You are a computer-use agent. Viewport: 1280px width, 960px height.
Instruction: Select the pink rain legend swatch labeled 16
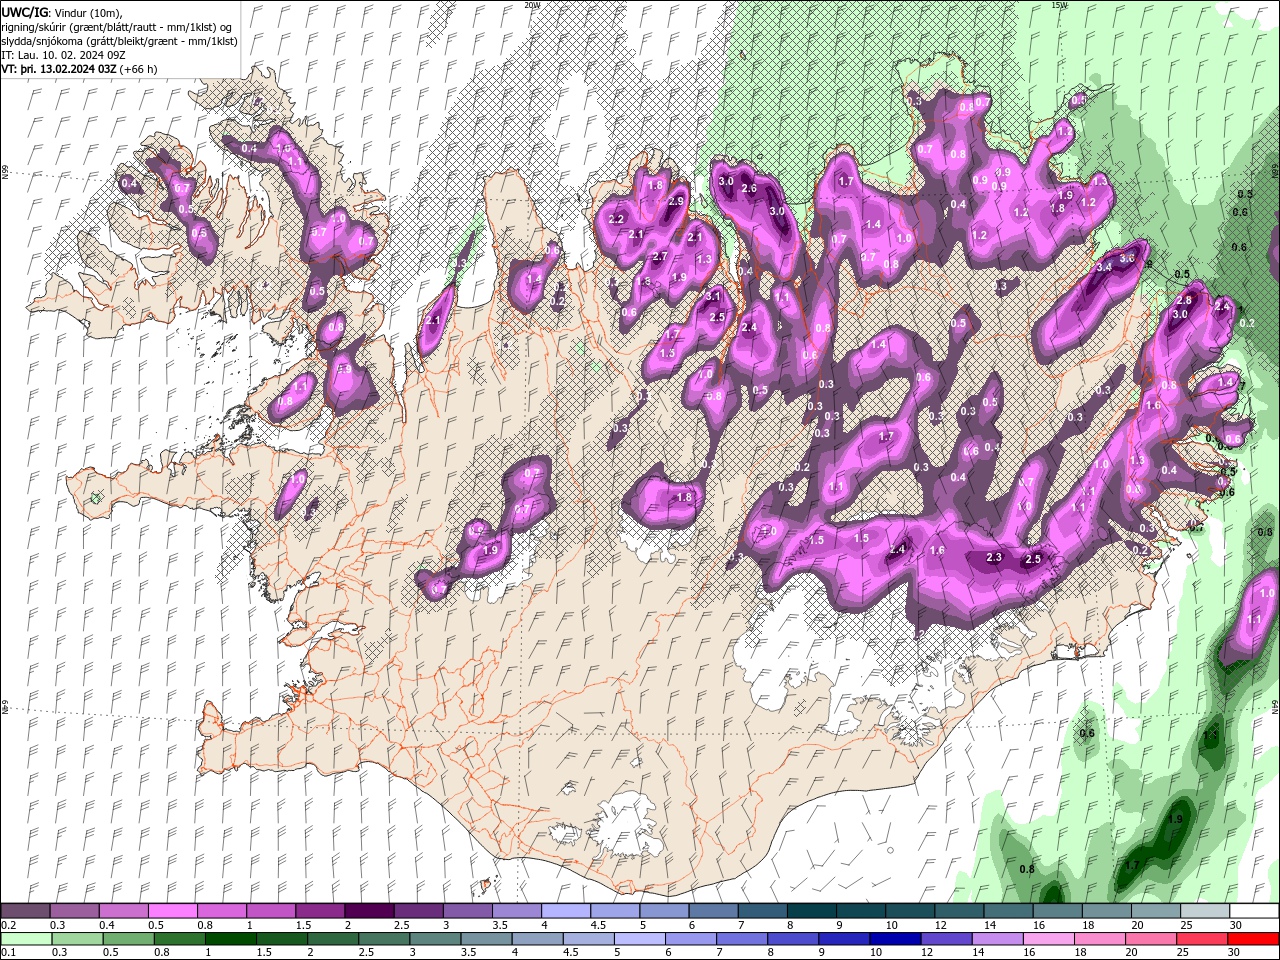[1048, 939]
